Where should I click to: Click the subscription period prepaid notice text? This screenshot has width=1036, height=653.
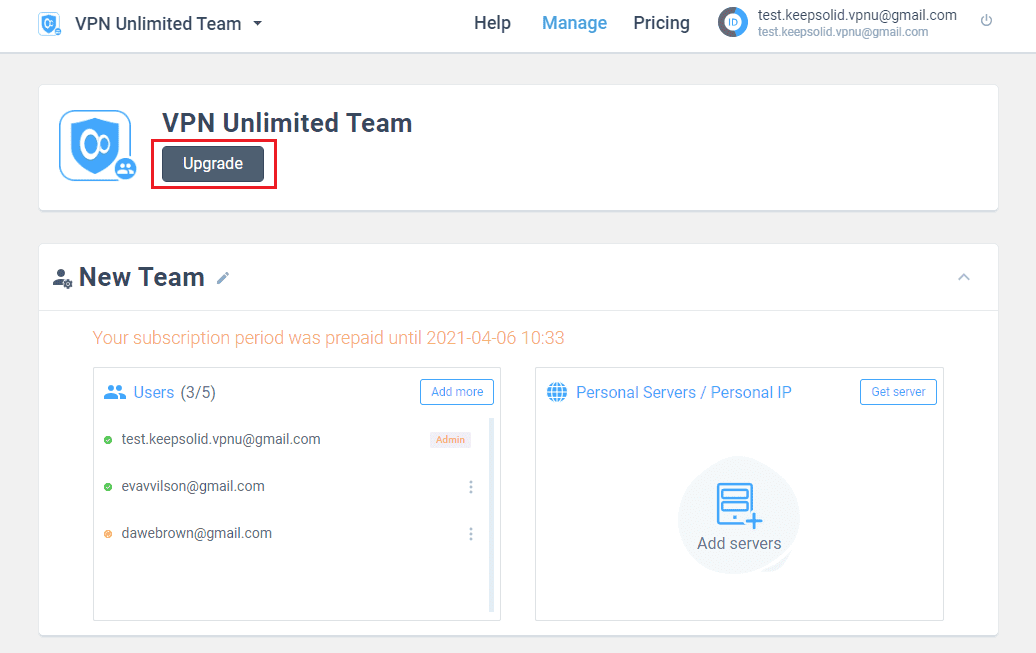pos(328,338)
